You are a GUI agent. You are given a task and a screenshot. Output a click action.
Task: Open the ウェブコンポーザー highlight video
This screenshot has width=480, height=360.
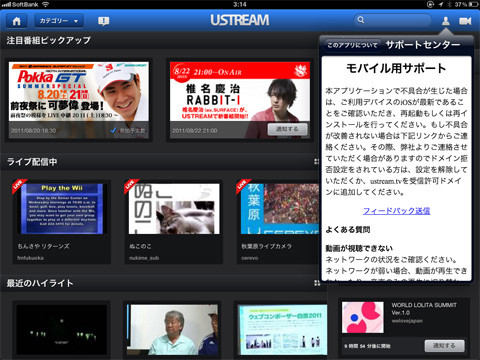[x=283, y=329]
